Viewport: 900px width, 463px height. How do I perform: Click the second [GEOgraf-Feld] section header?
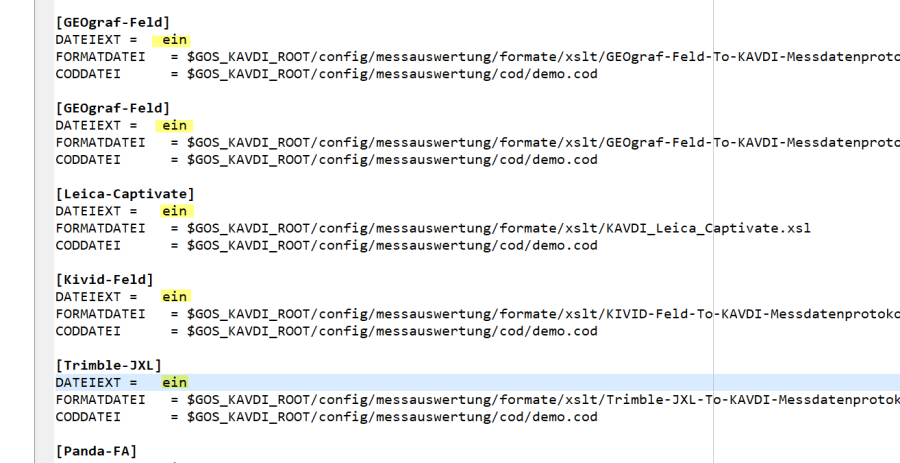pyautogui.click(x=112, y=108)
